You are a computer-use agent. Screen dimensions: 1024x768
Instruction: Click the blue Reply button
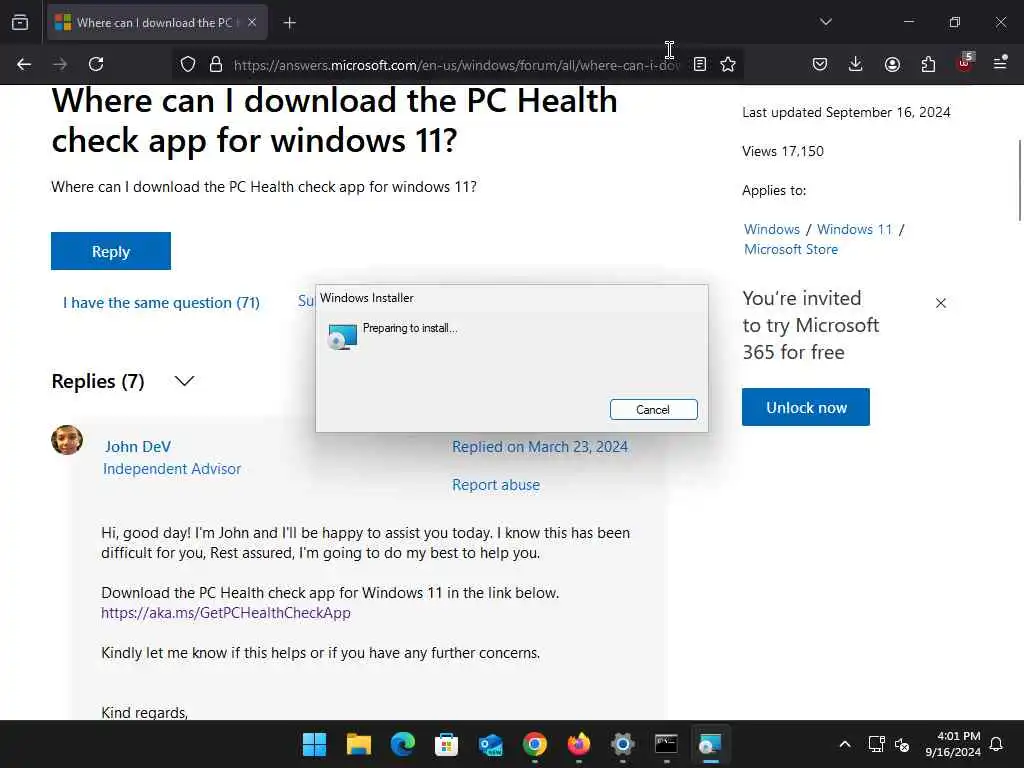pos(111,251)
